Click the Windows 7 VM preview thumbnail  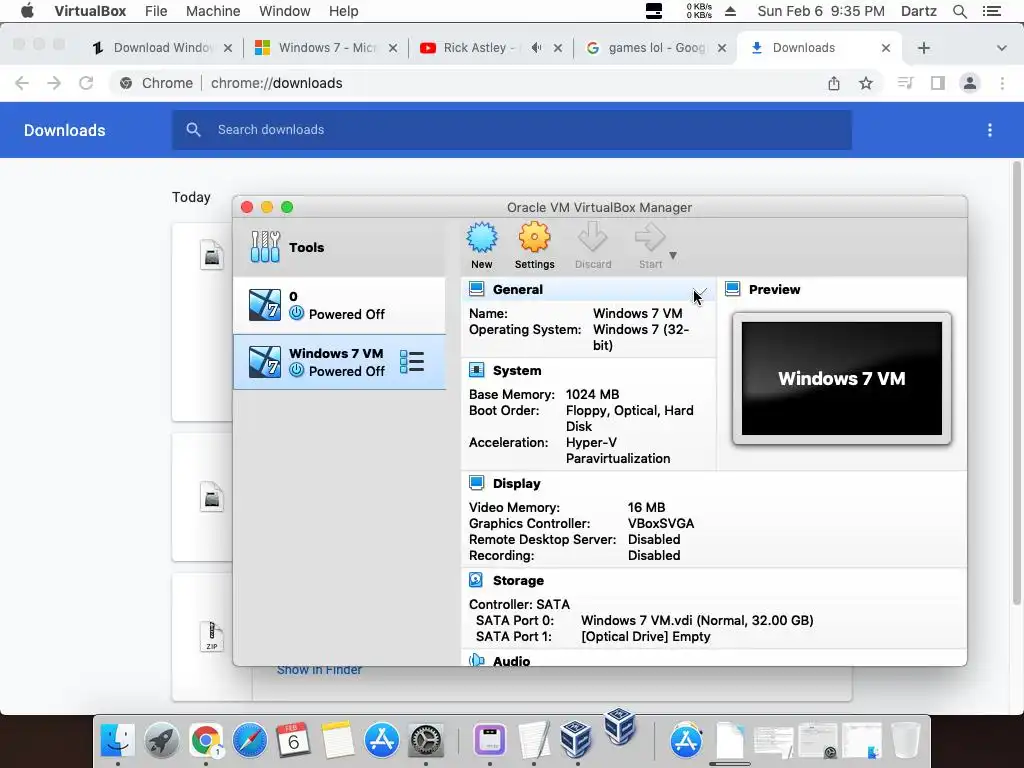pos(842,378)
